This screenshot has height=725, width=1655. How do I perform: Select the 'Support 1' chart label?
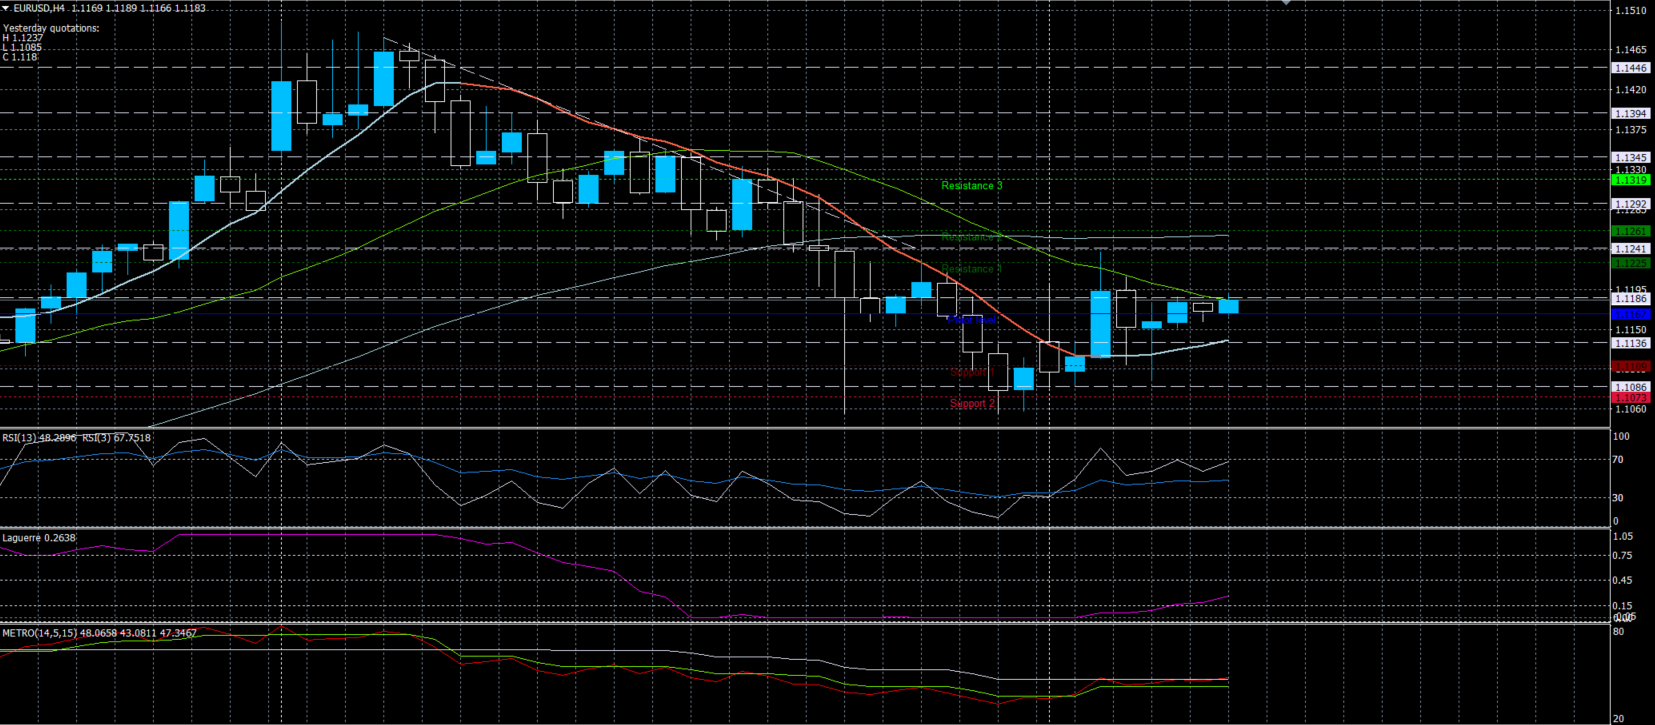point(972,372)
